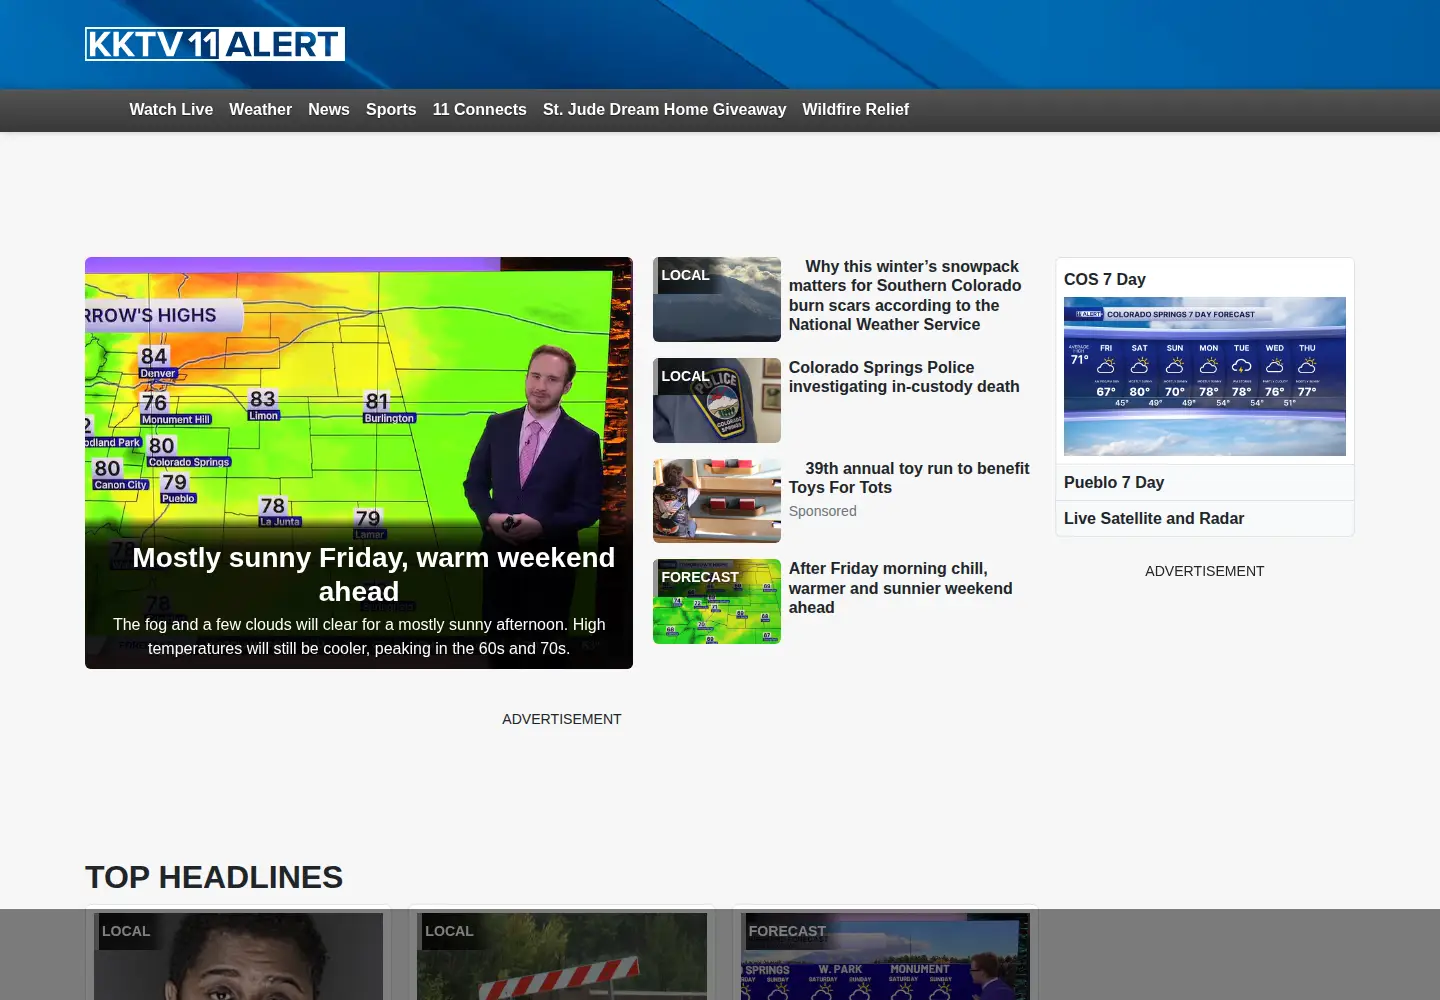Click the police badge story thumbnail

[717, 400]
